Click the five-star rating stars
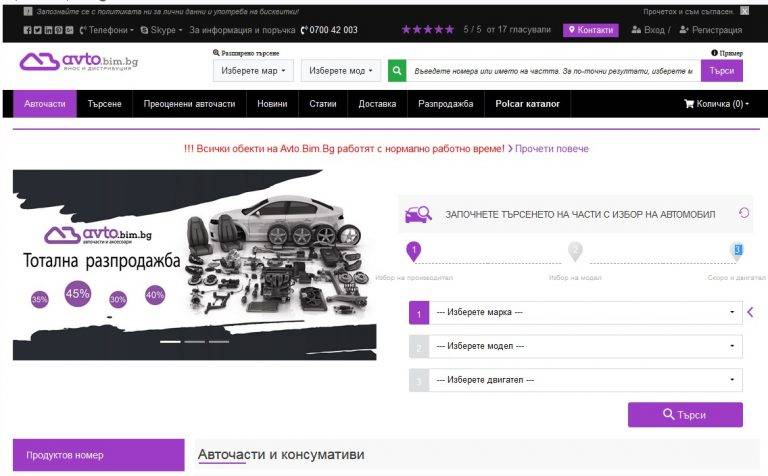This screenshot has width=768, height=476. pos(427,30)
